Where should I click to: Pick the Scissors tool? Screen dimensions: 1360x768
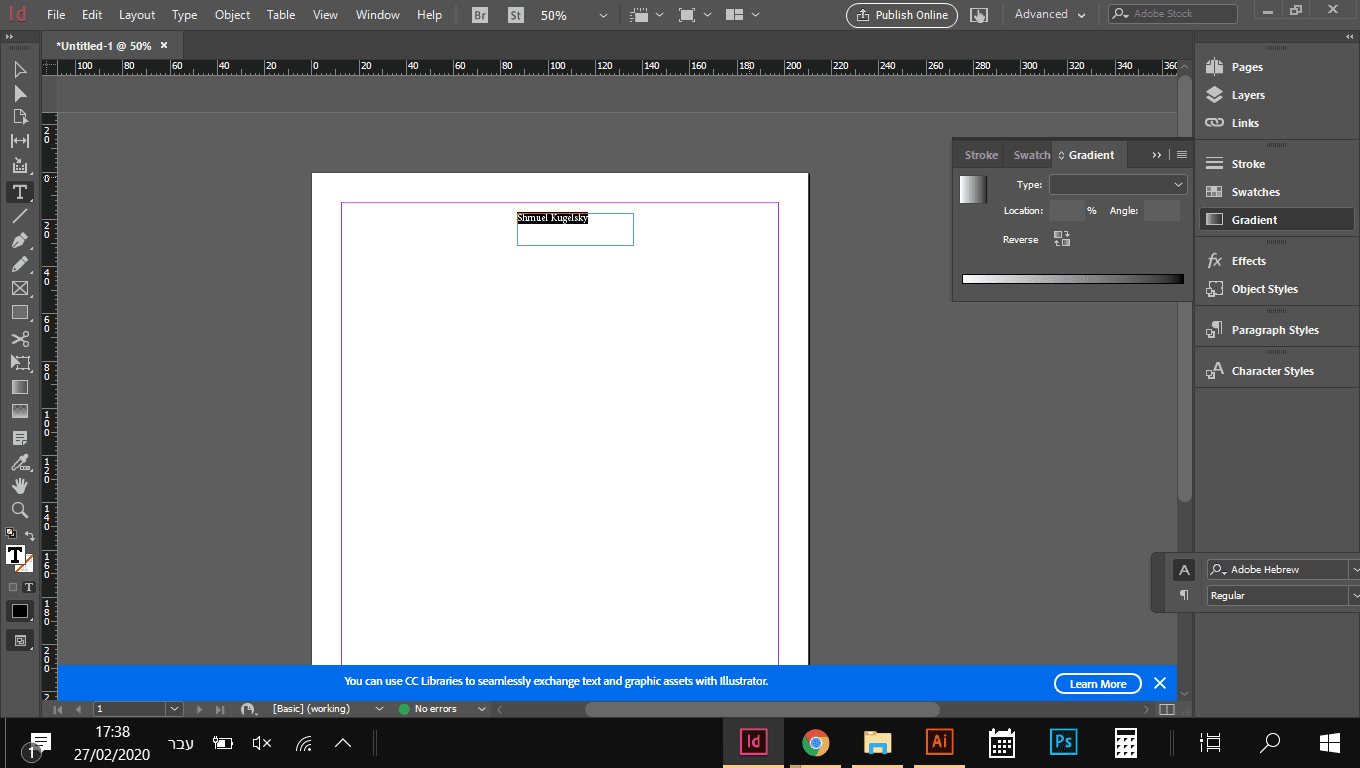pos(19,339)
